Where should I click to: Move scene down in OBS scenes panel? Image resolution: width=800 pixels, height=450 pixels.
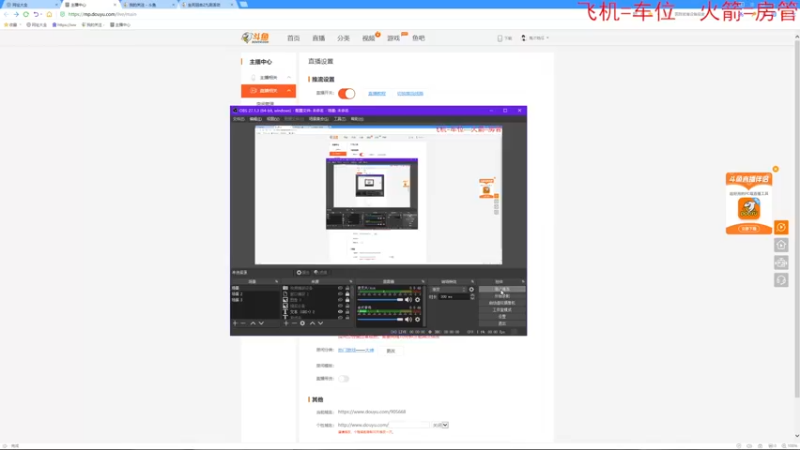(x=261, y=323)
